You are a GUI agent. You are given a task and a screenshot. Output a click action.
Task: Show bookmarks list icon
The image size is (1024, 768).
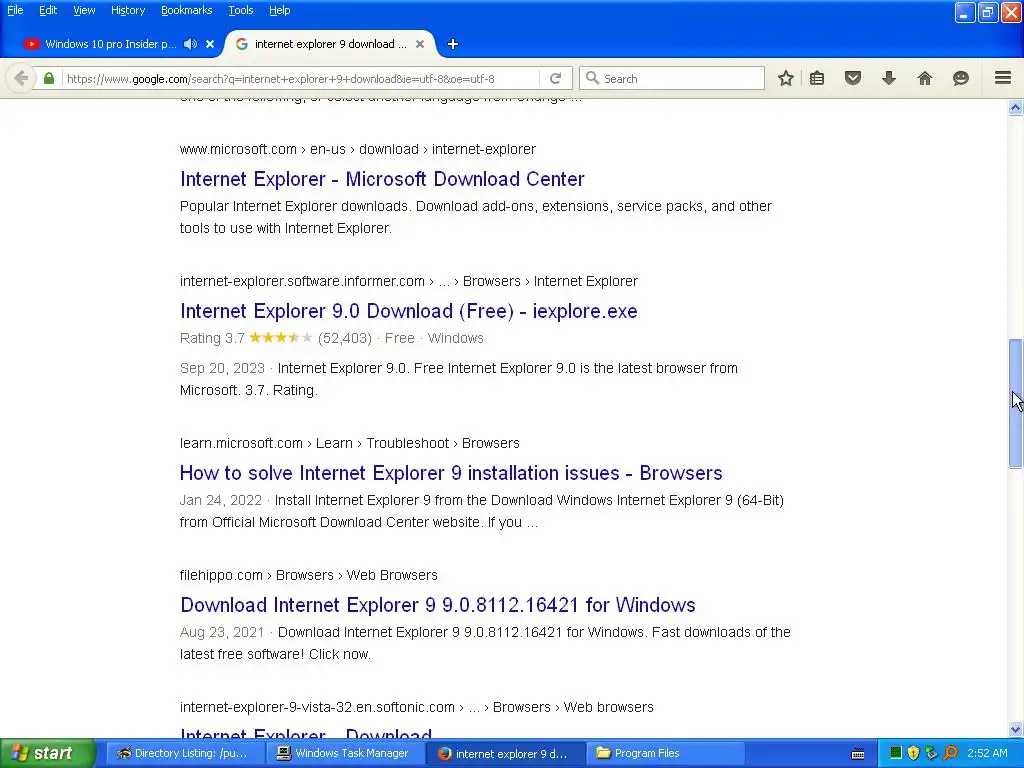(x=817, y=78)
